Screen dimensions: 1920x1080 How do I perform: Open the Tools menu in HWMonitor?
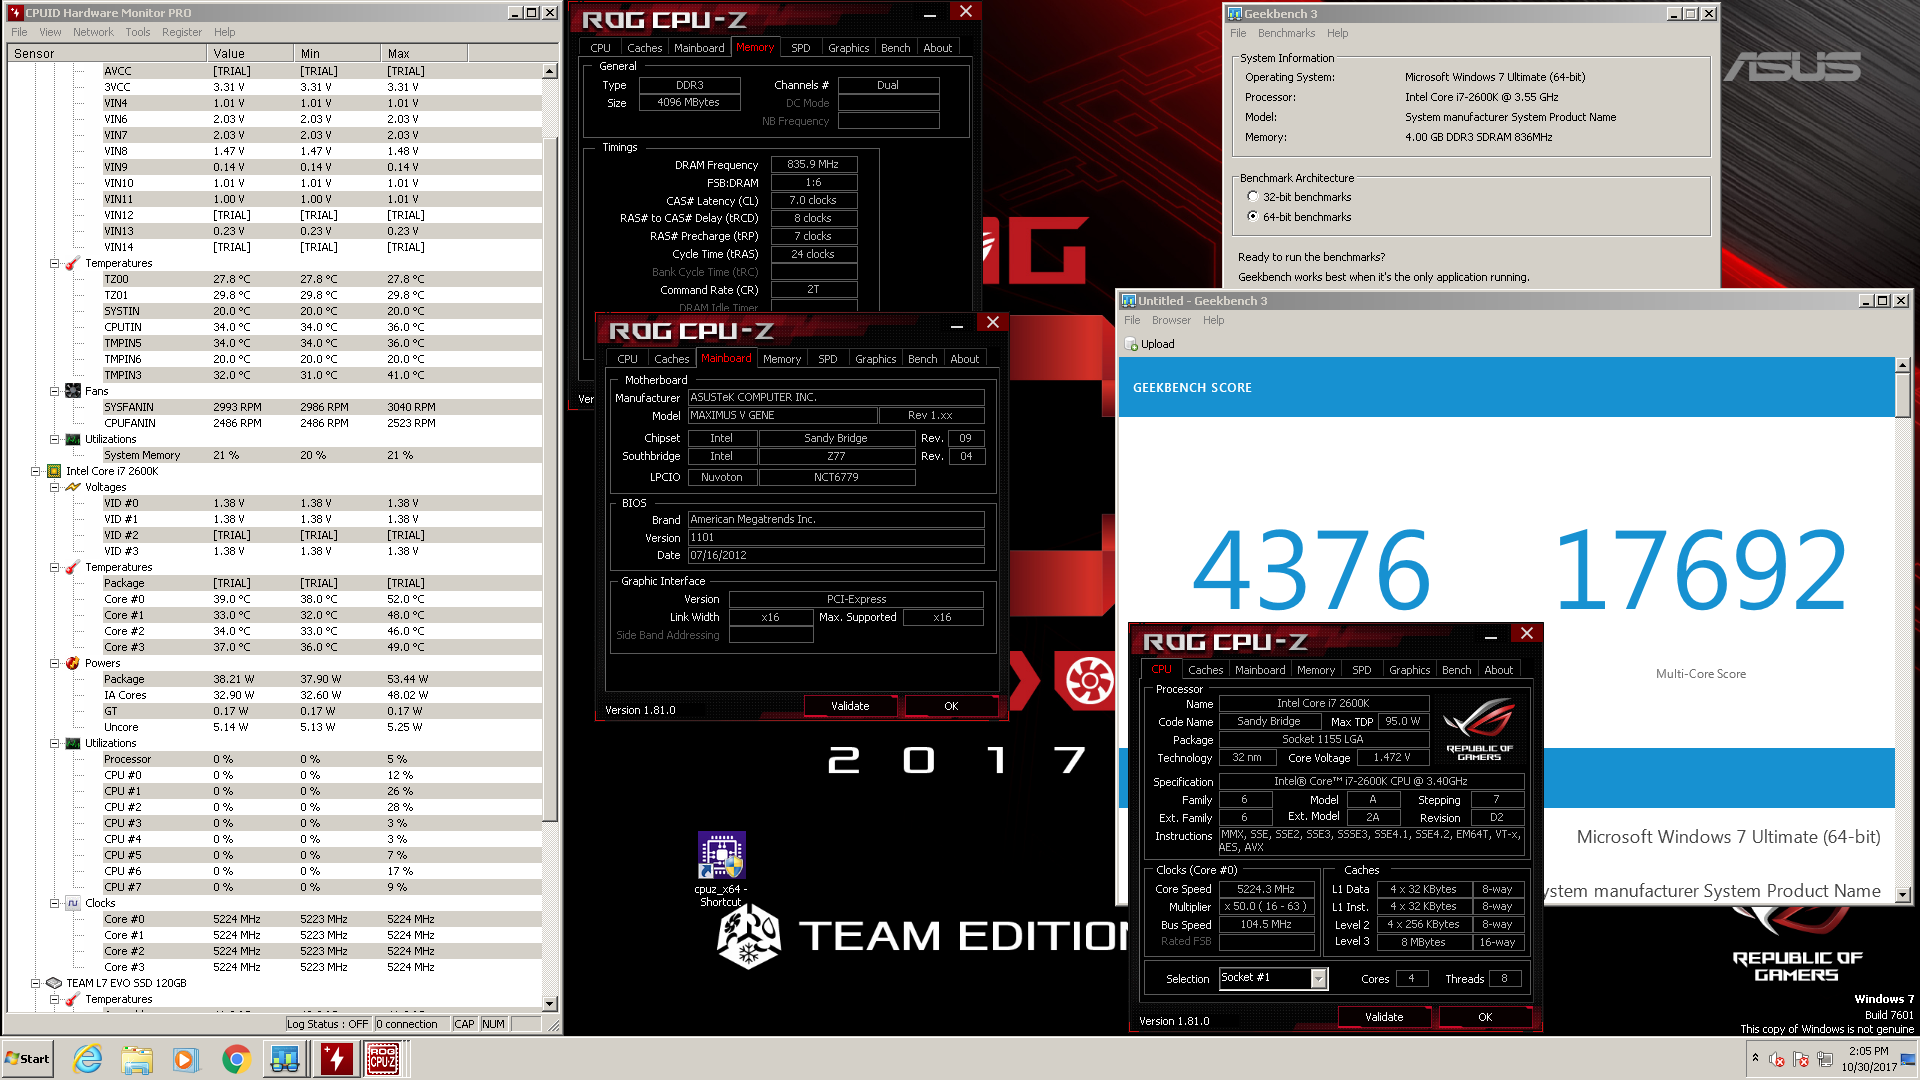pos(138,32)
